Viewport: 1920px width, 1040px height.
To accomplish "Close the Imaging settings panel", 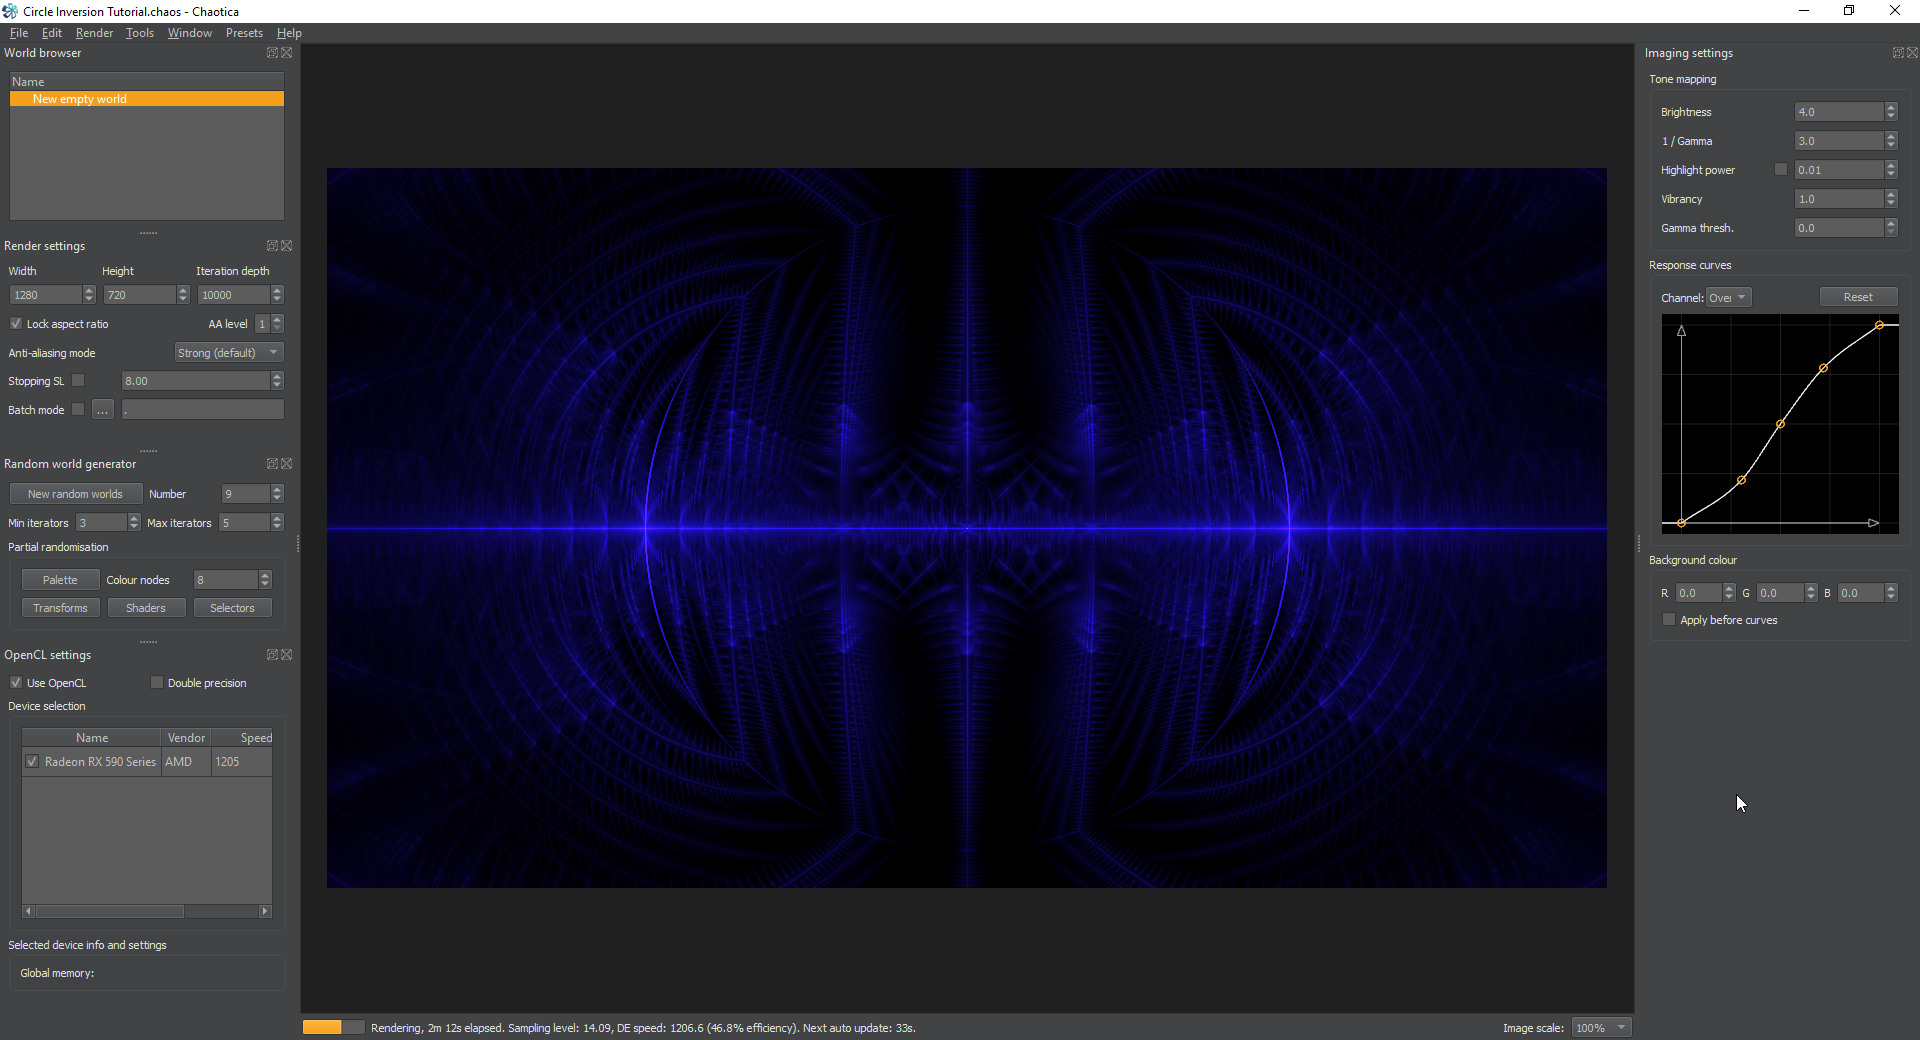I will pos(1913,53).
